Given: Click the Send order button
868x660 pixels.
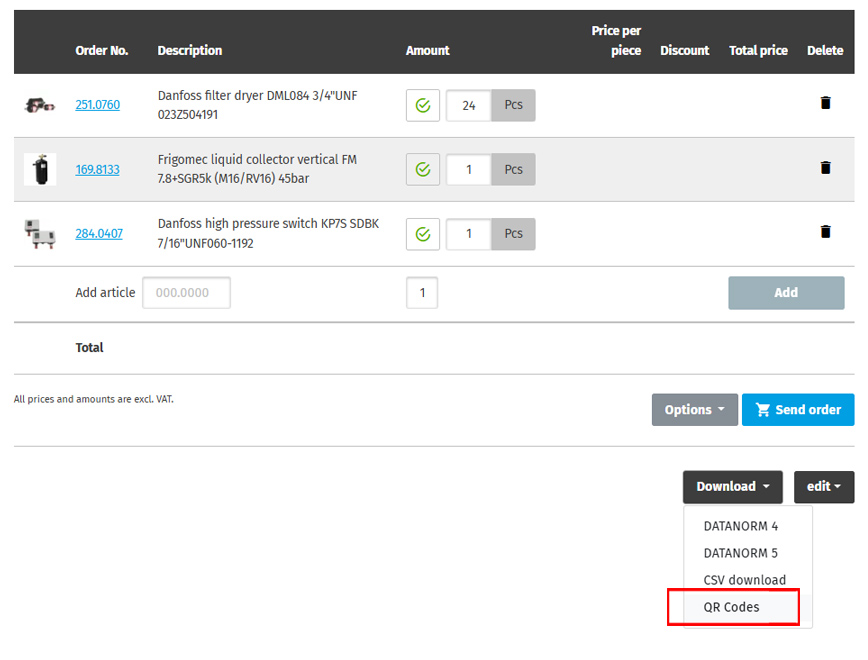Looking at the screenshot, I should [x=798, y=410].
